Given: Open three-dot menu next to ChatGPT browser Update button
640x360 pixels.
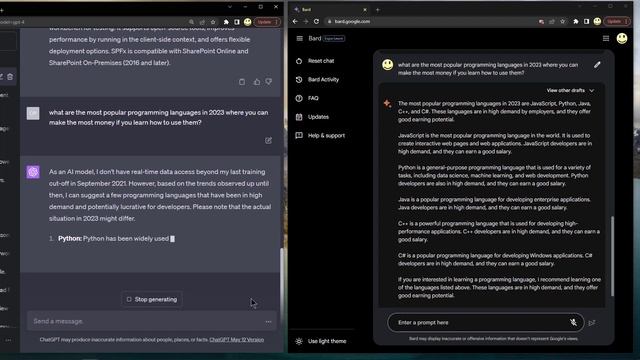Looking at the screenshot, I should [x=276, y=22].
